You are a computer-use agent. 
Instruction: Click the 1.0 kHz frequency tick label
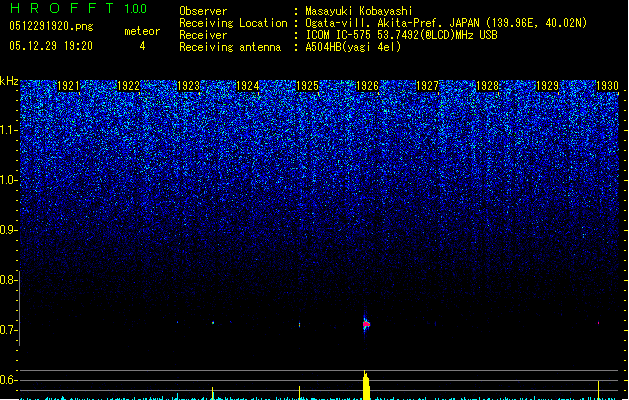tap(9, 180)
